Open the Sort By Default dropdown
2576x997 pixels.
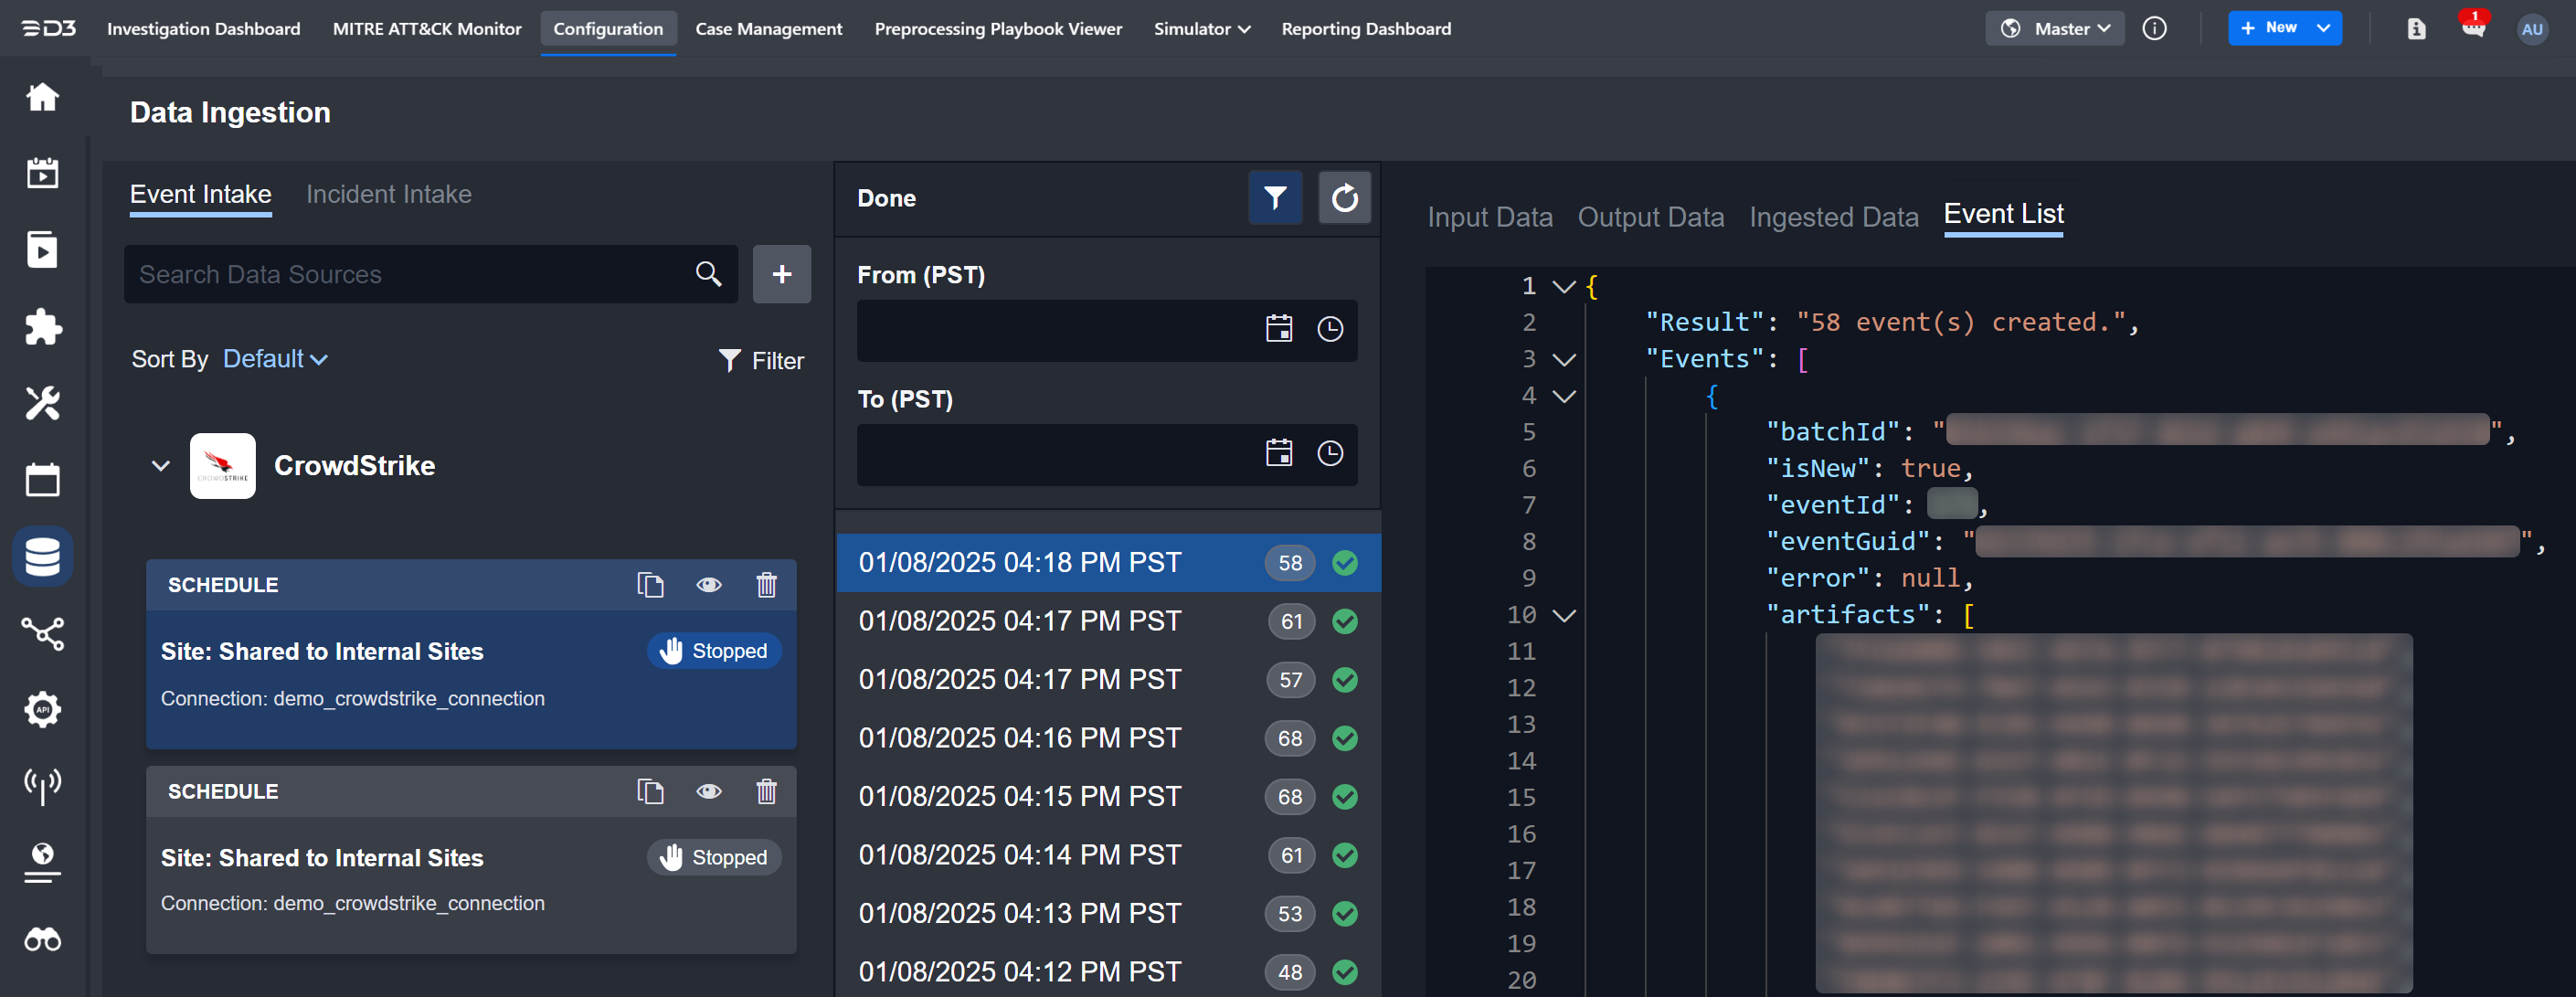pyautogui.click(x=275, y=359)
